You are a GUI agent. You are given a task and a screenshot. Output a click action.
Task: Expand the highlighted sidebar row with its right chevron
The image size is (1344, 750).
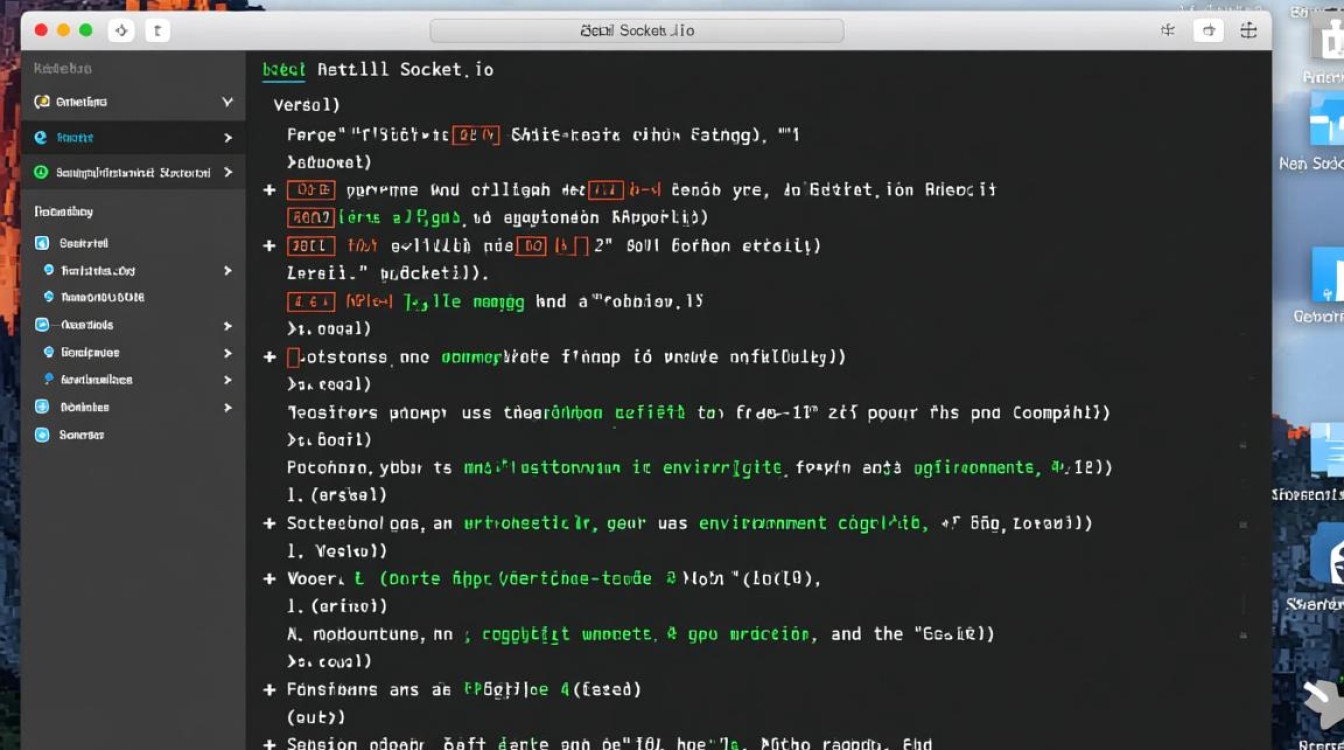(x=228, y=138)
